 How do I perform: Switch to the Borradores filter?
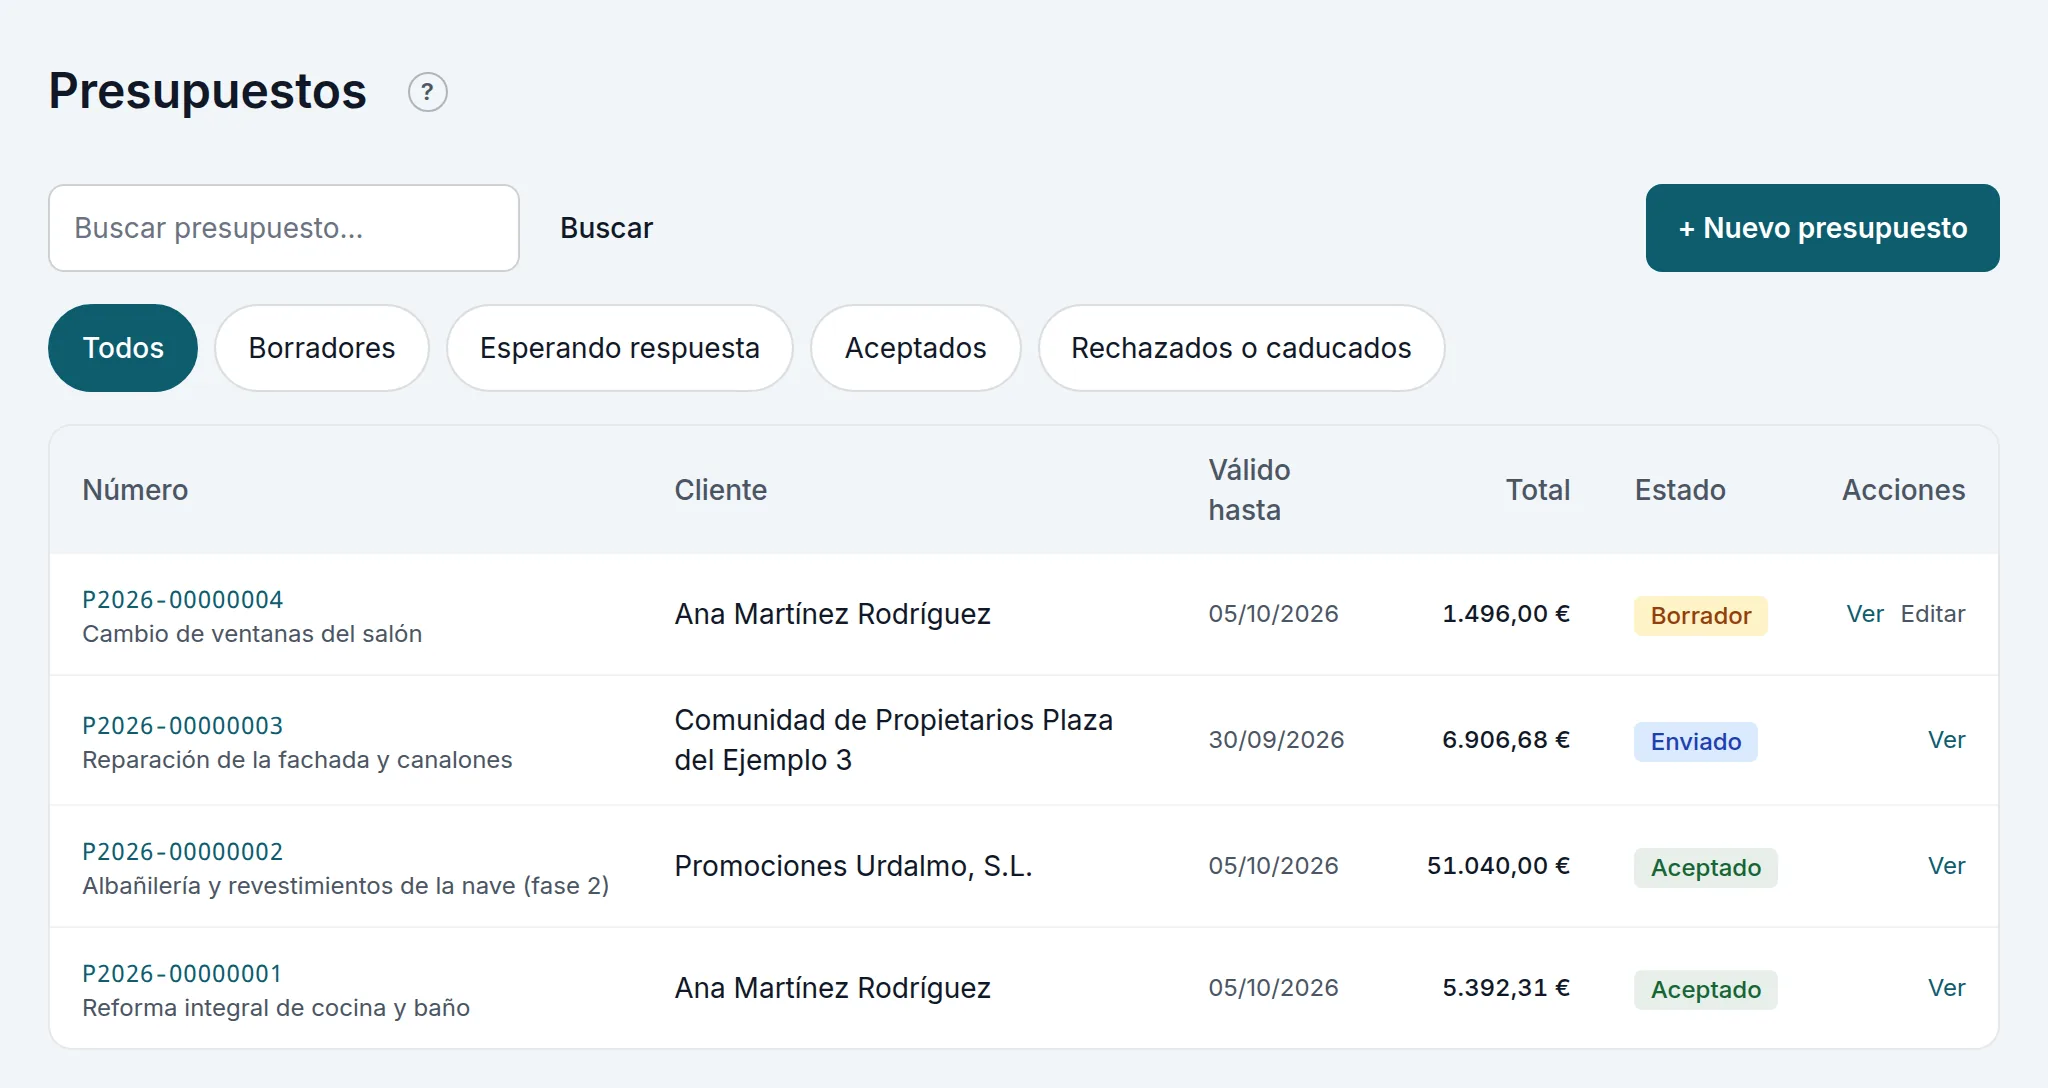click(322, 348)
